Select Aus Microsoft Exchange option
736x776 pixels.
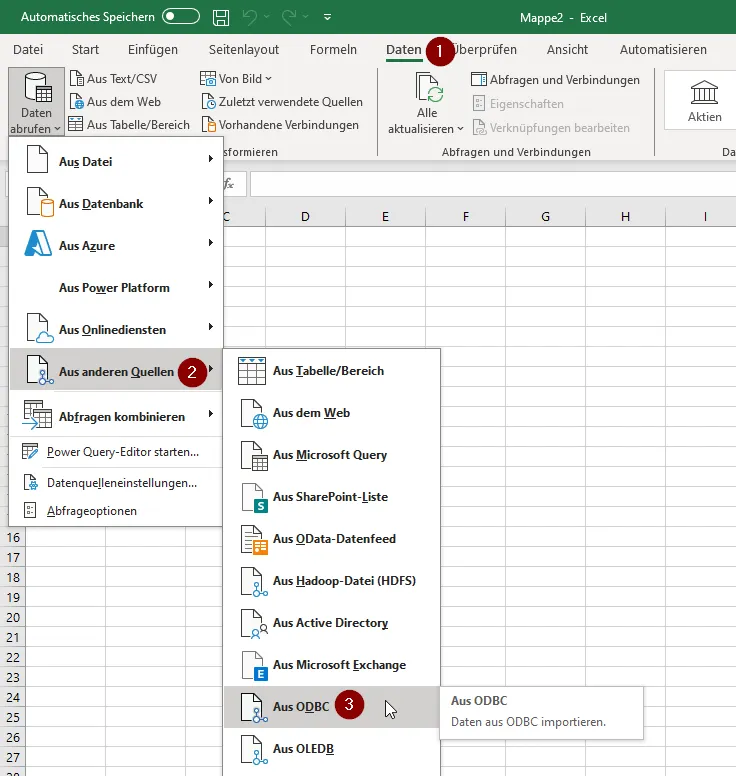coord(339,665)
